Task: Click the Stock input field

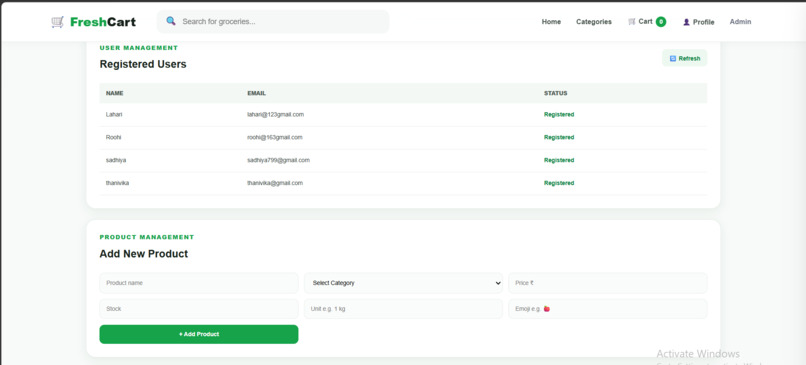Action: pos(199,309)
